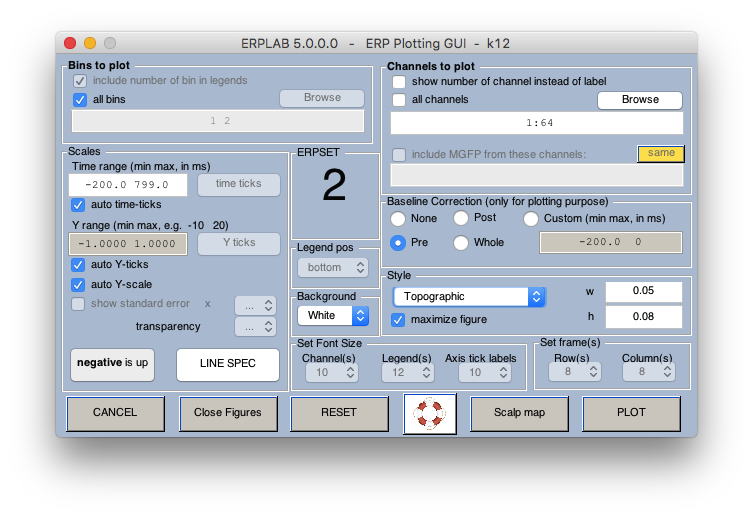Select Whole baseline correction
Screen dimensions: 753x517
(x=461, y=243)
